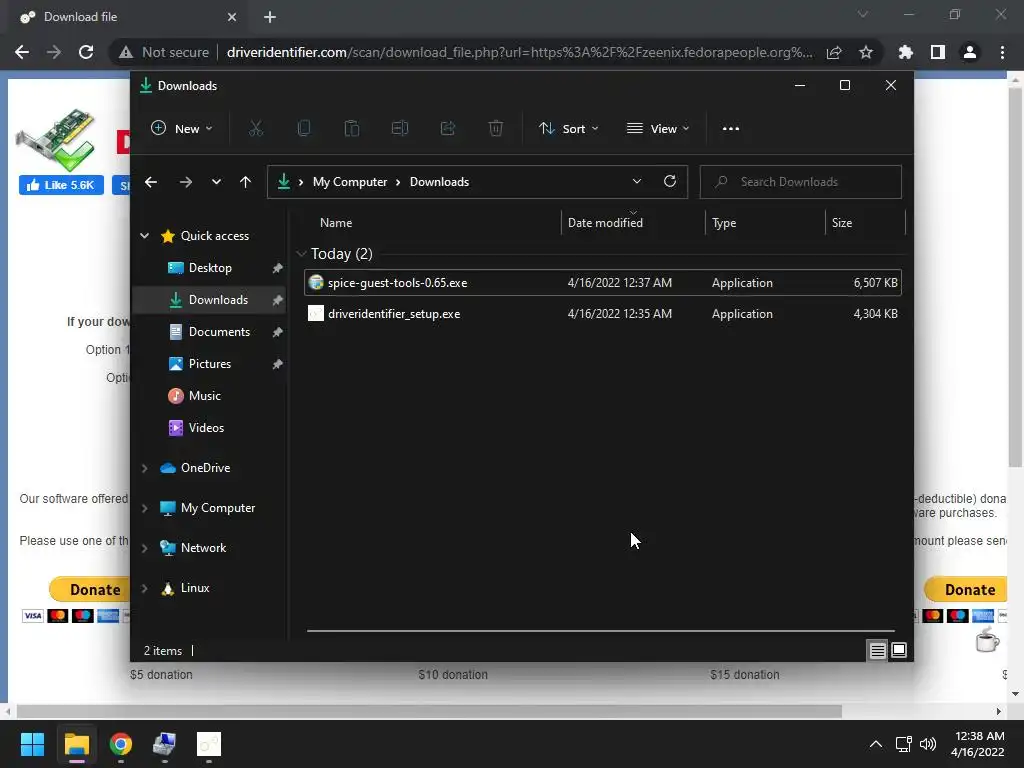1024x768 pixels.
Task: Expand the Network tree node
Action: 144,548
